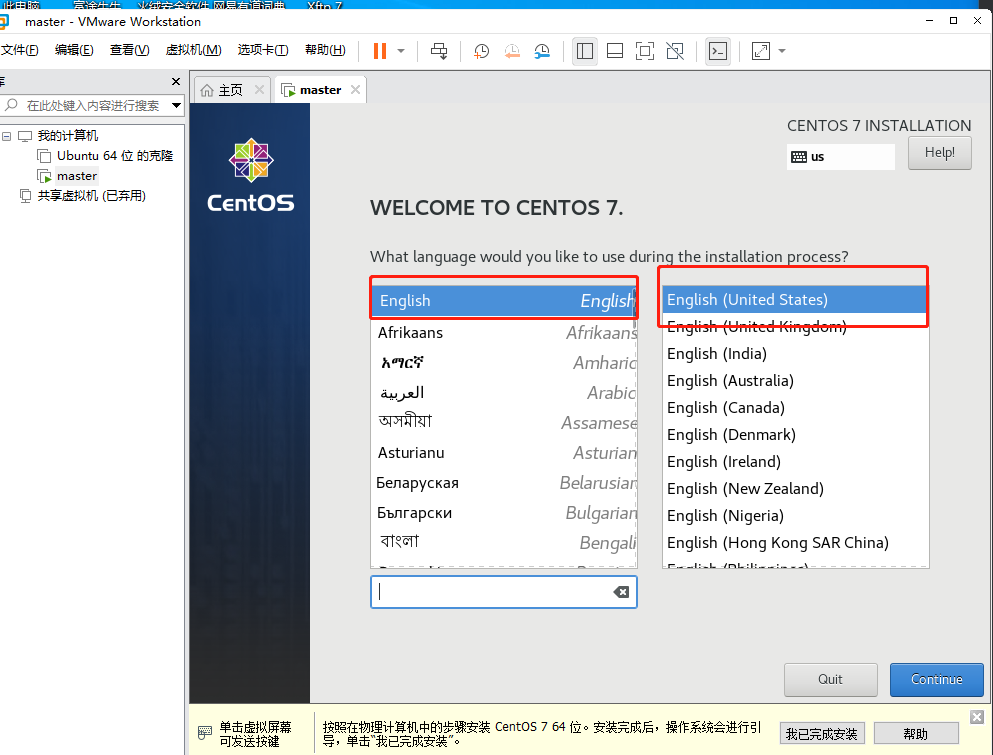
Task: Select the Bulgarian language row
Action: tap(504, 512)
